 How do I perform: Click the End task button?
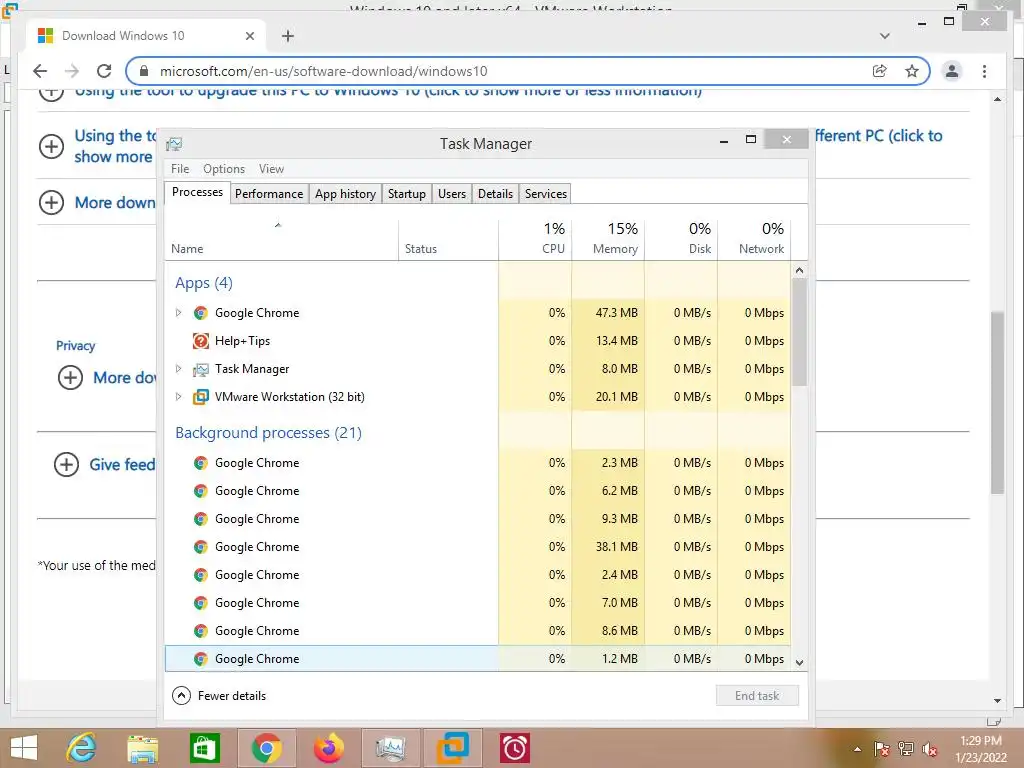[x=757, y=696]
